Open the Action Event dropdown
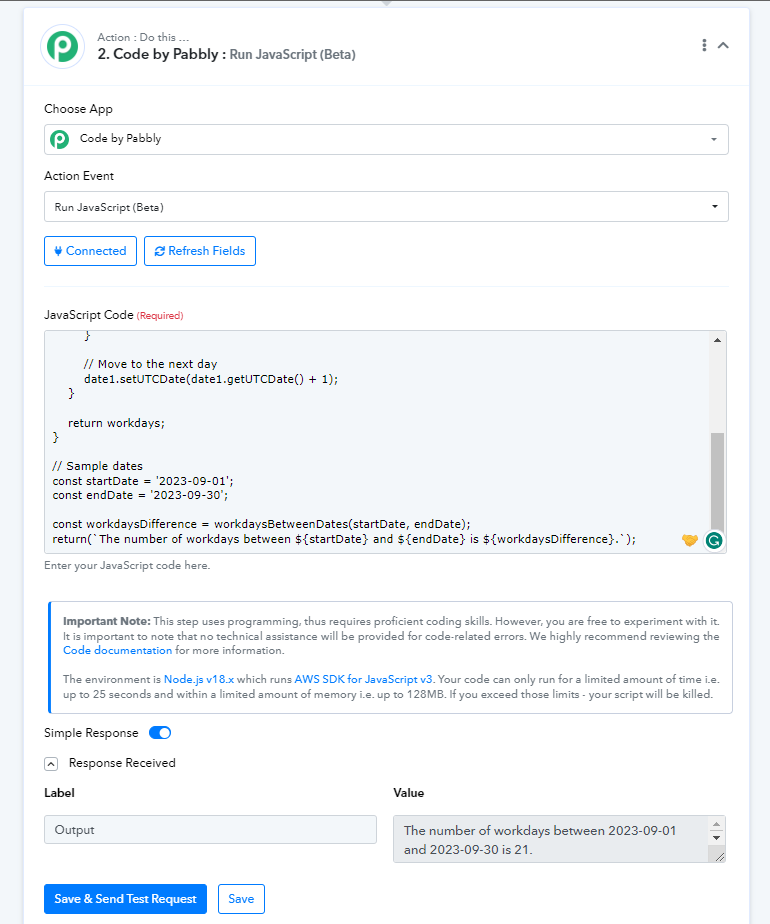 point(386,207)
